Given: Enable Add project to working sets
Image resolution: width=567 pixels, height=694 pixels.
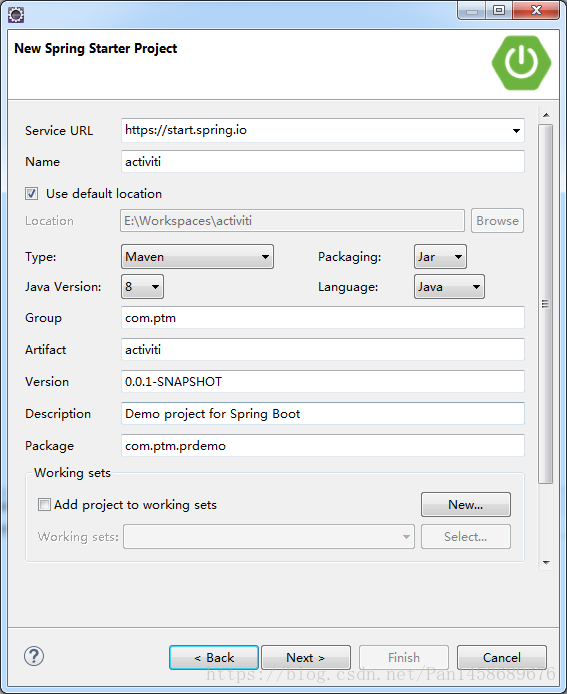Looking at the screenshot, I should [44, 505].
